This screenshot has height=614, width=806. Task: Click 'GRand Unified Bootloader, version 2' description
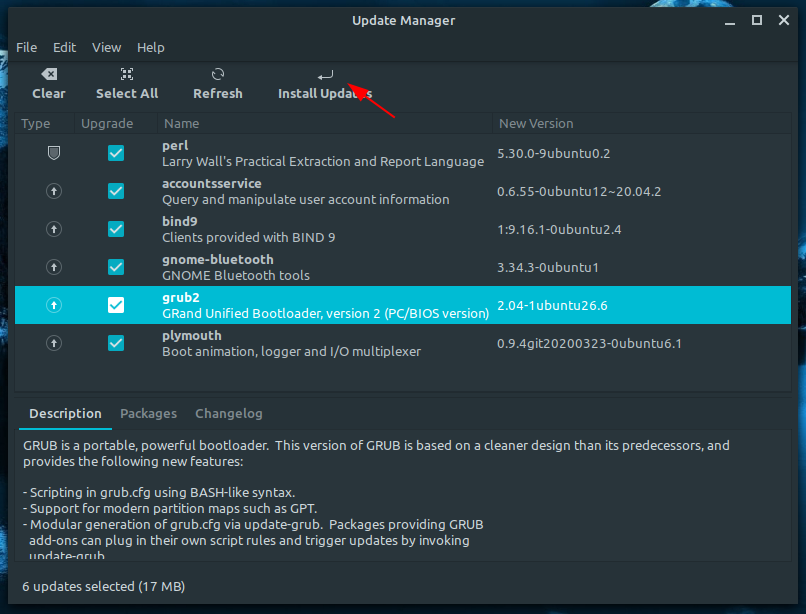326,314
